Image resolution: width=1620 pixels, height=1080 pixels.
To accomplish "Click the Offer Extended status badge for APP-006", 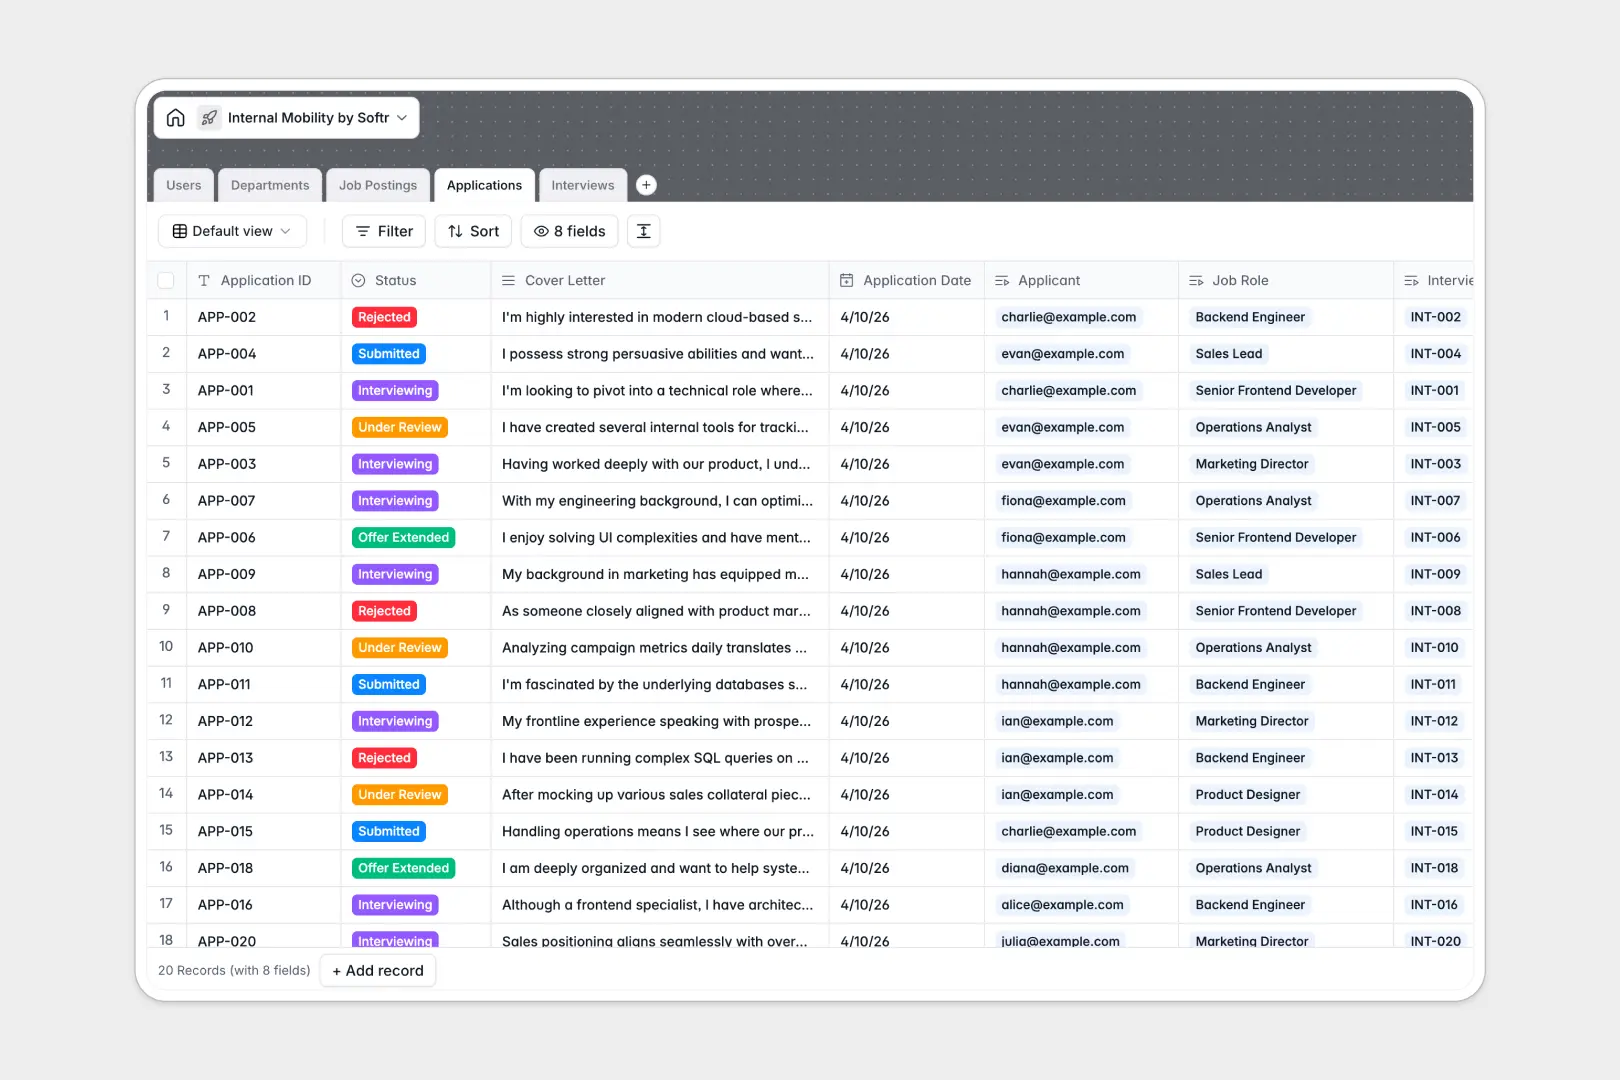I will 403,537.
